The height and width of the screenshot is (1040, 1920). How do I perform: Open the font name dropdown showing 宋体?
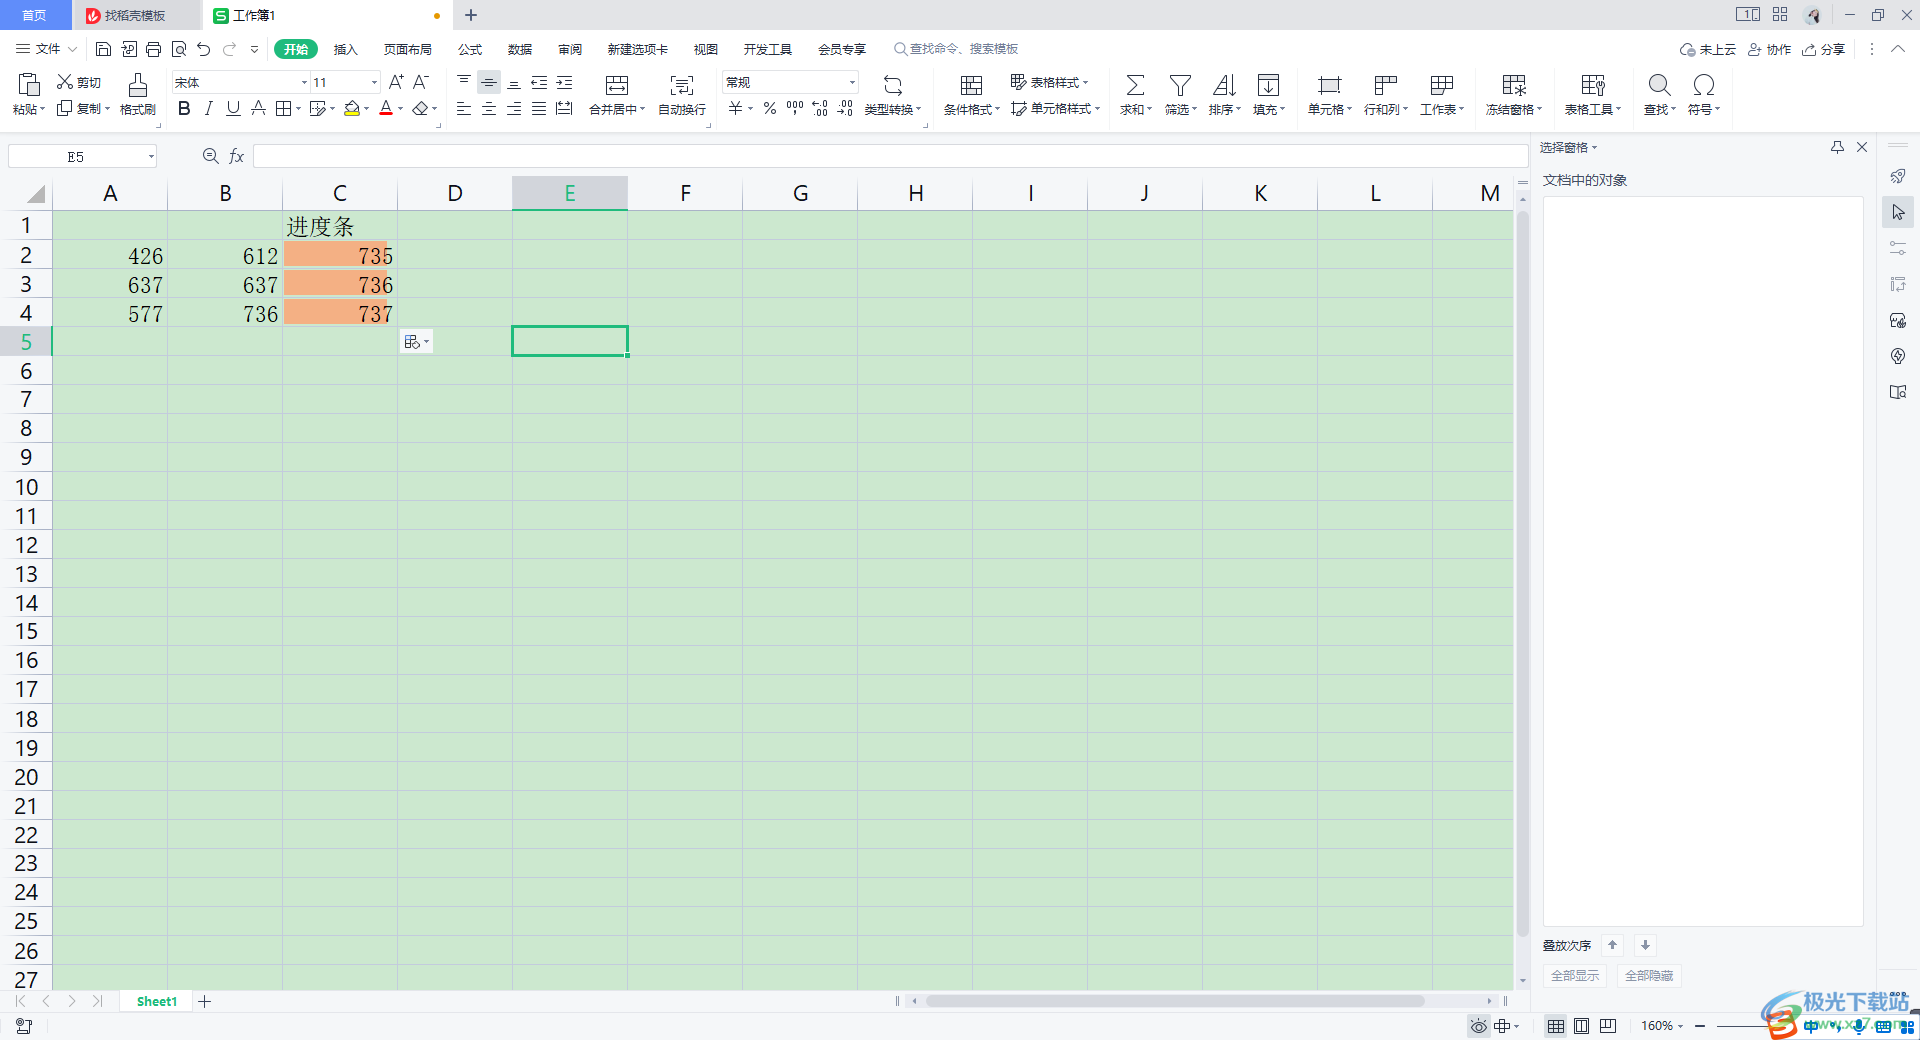[x=304, y=82]
